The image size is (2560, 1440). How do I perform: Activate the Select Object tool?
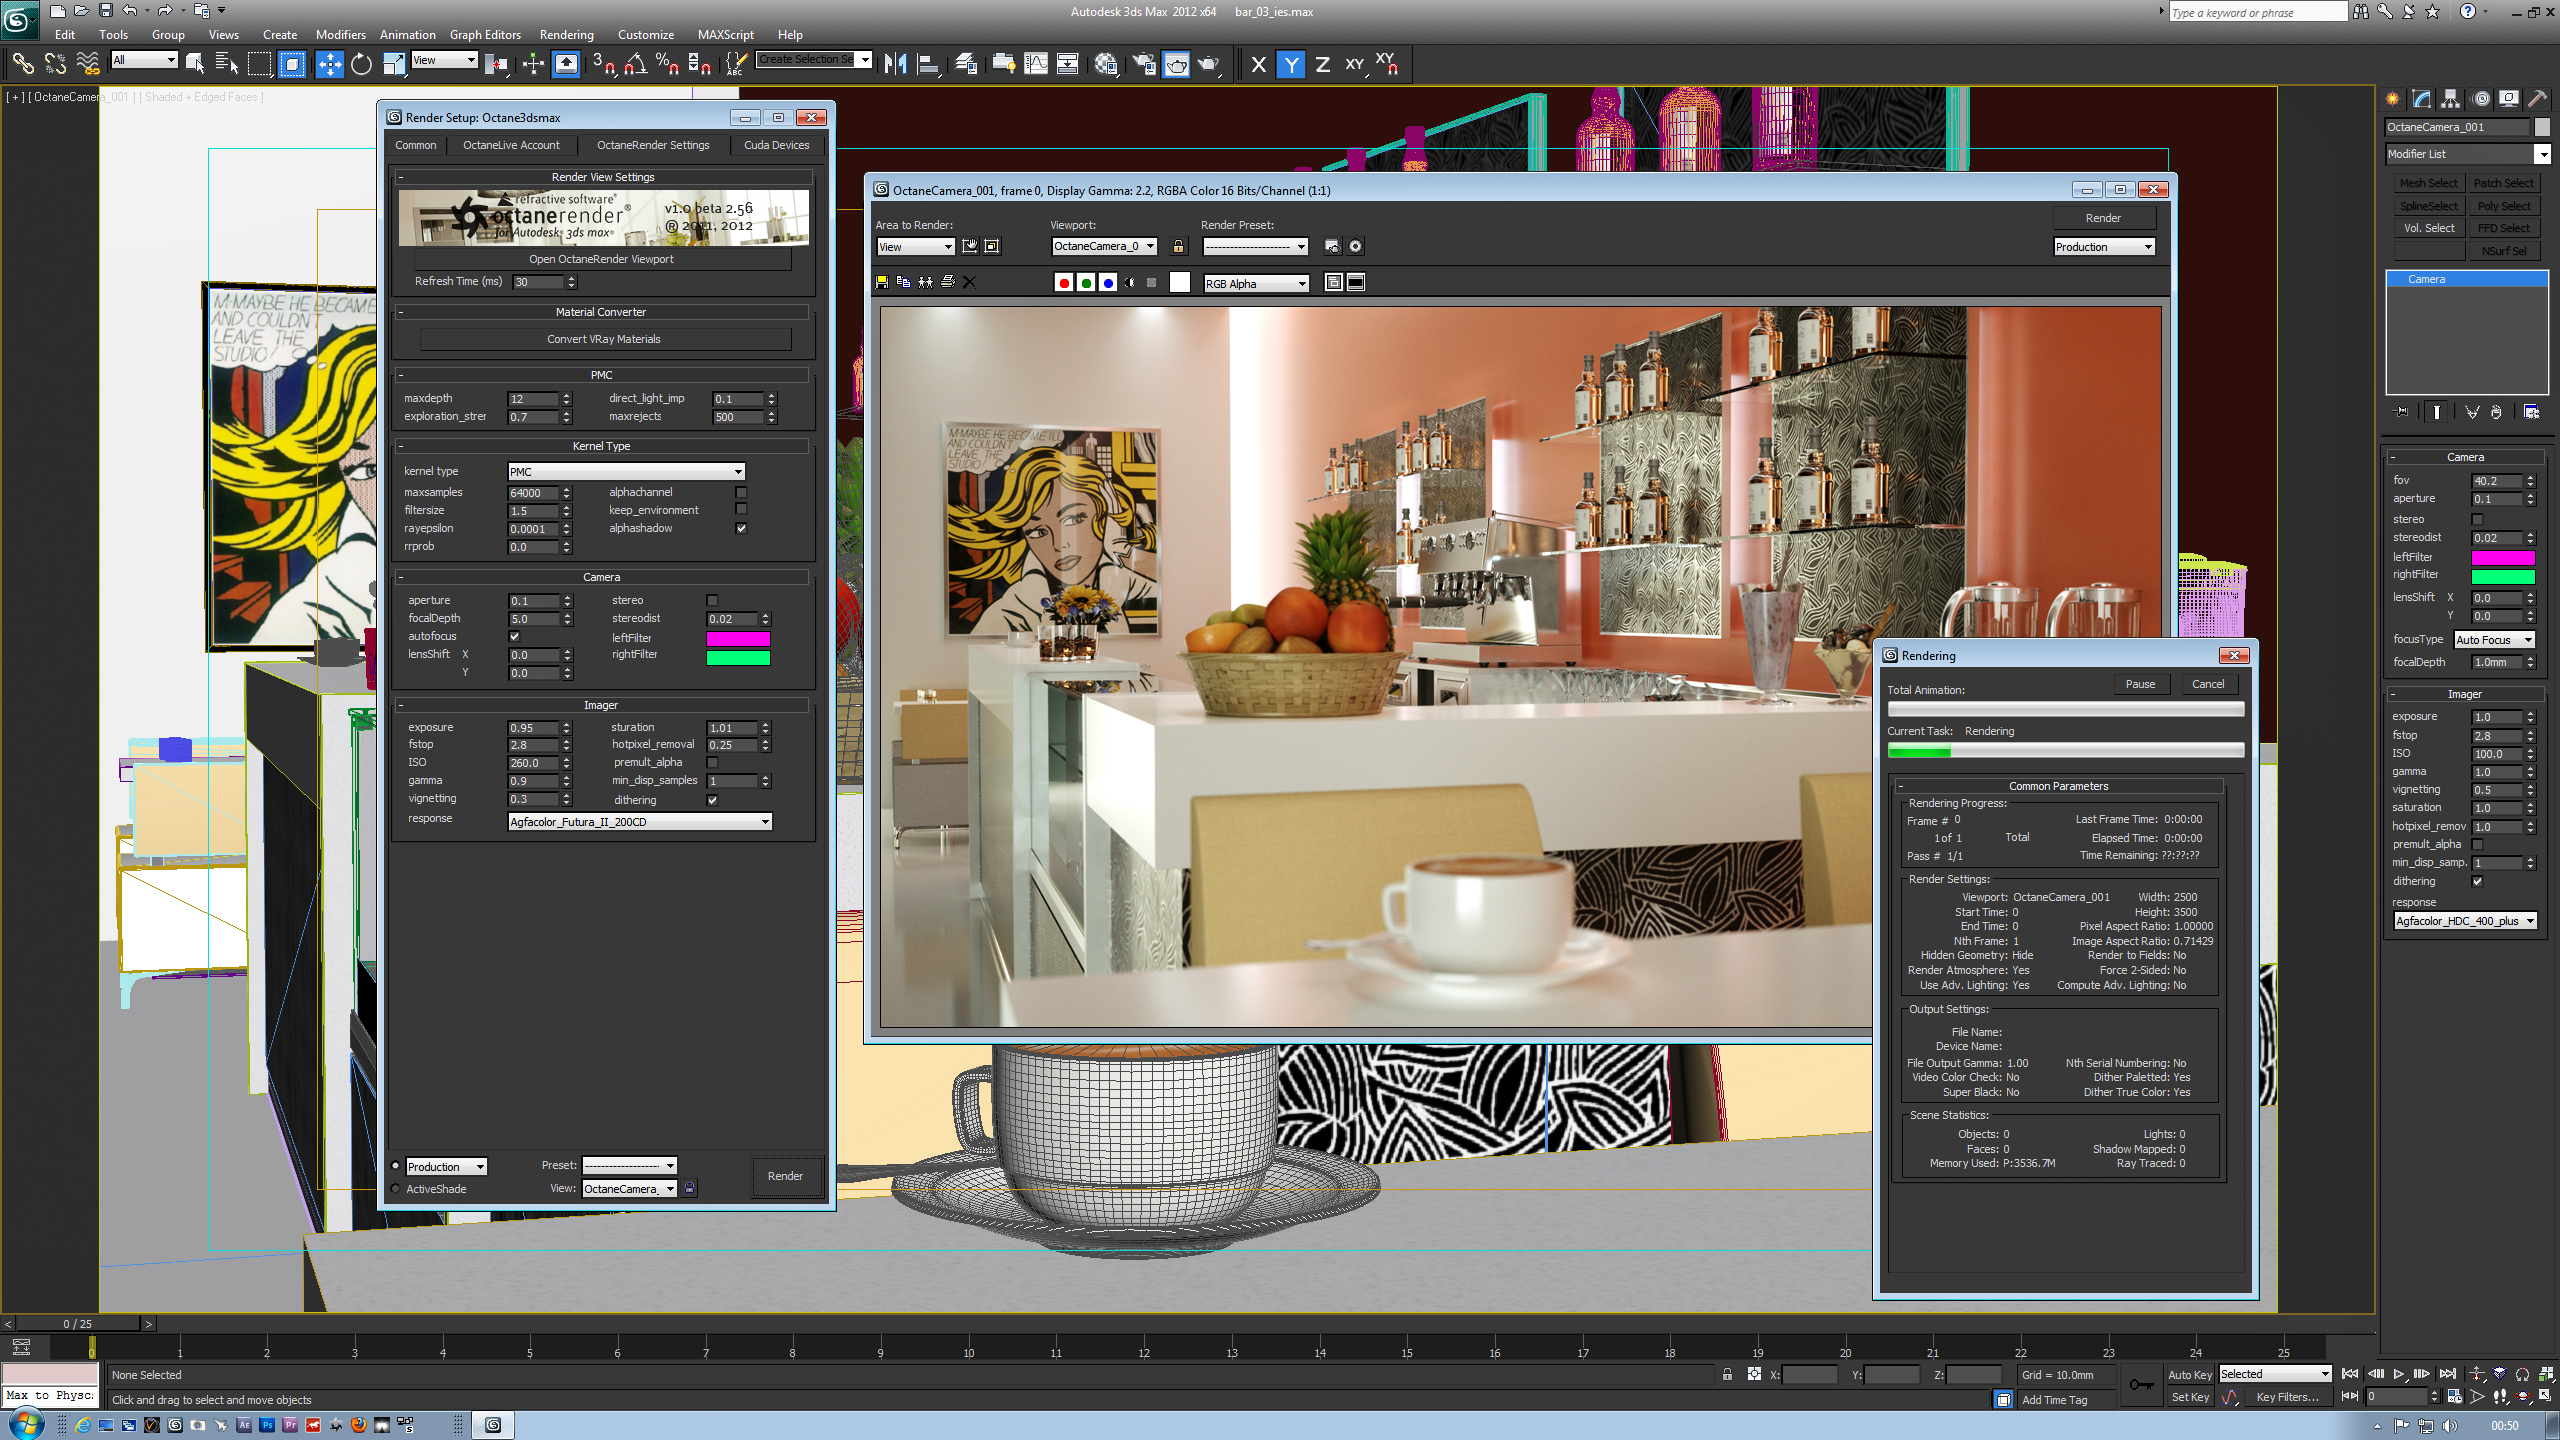click(x=194, y=64)
